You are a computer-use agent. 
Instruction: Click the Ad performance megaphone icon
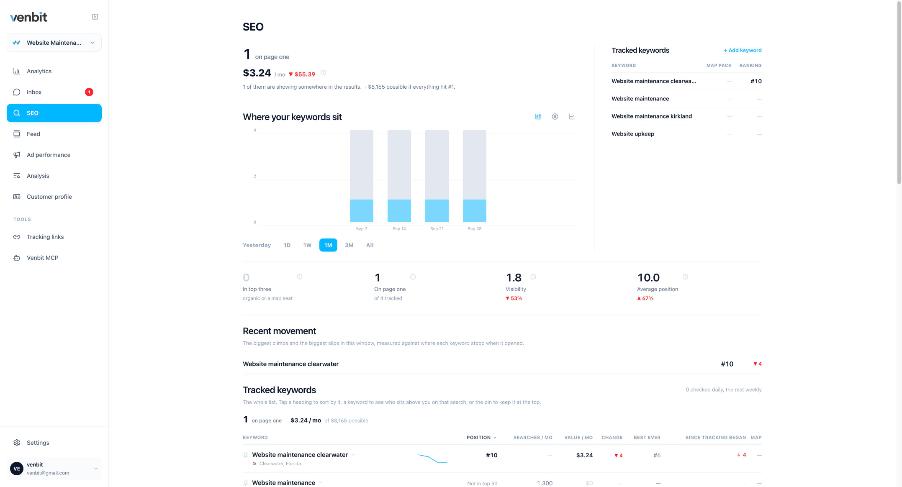tap(17, 155)
